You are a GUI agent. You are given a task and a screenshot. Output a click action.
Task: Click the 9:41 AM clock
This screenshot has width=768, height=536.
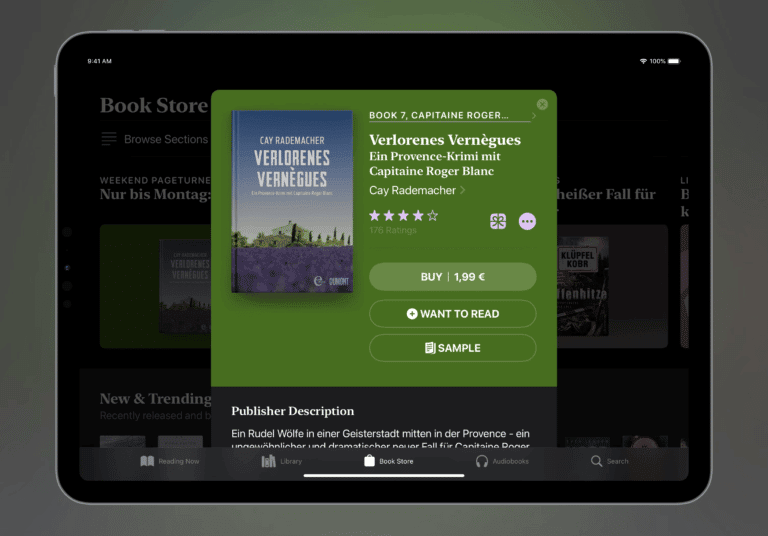[99, 61]
